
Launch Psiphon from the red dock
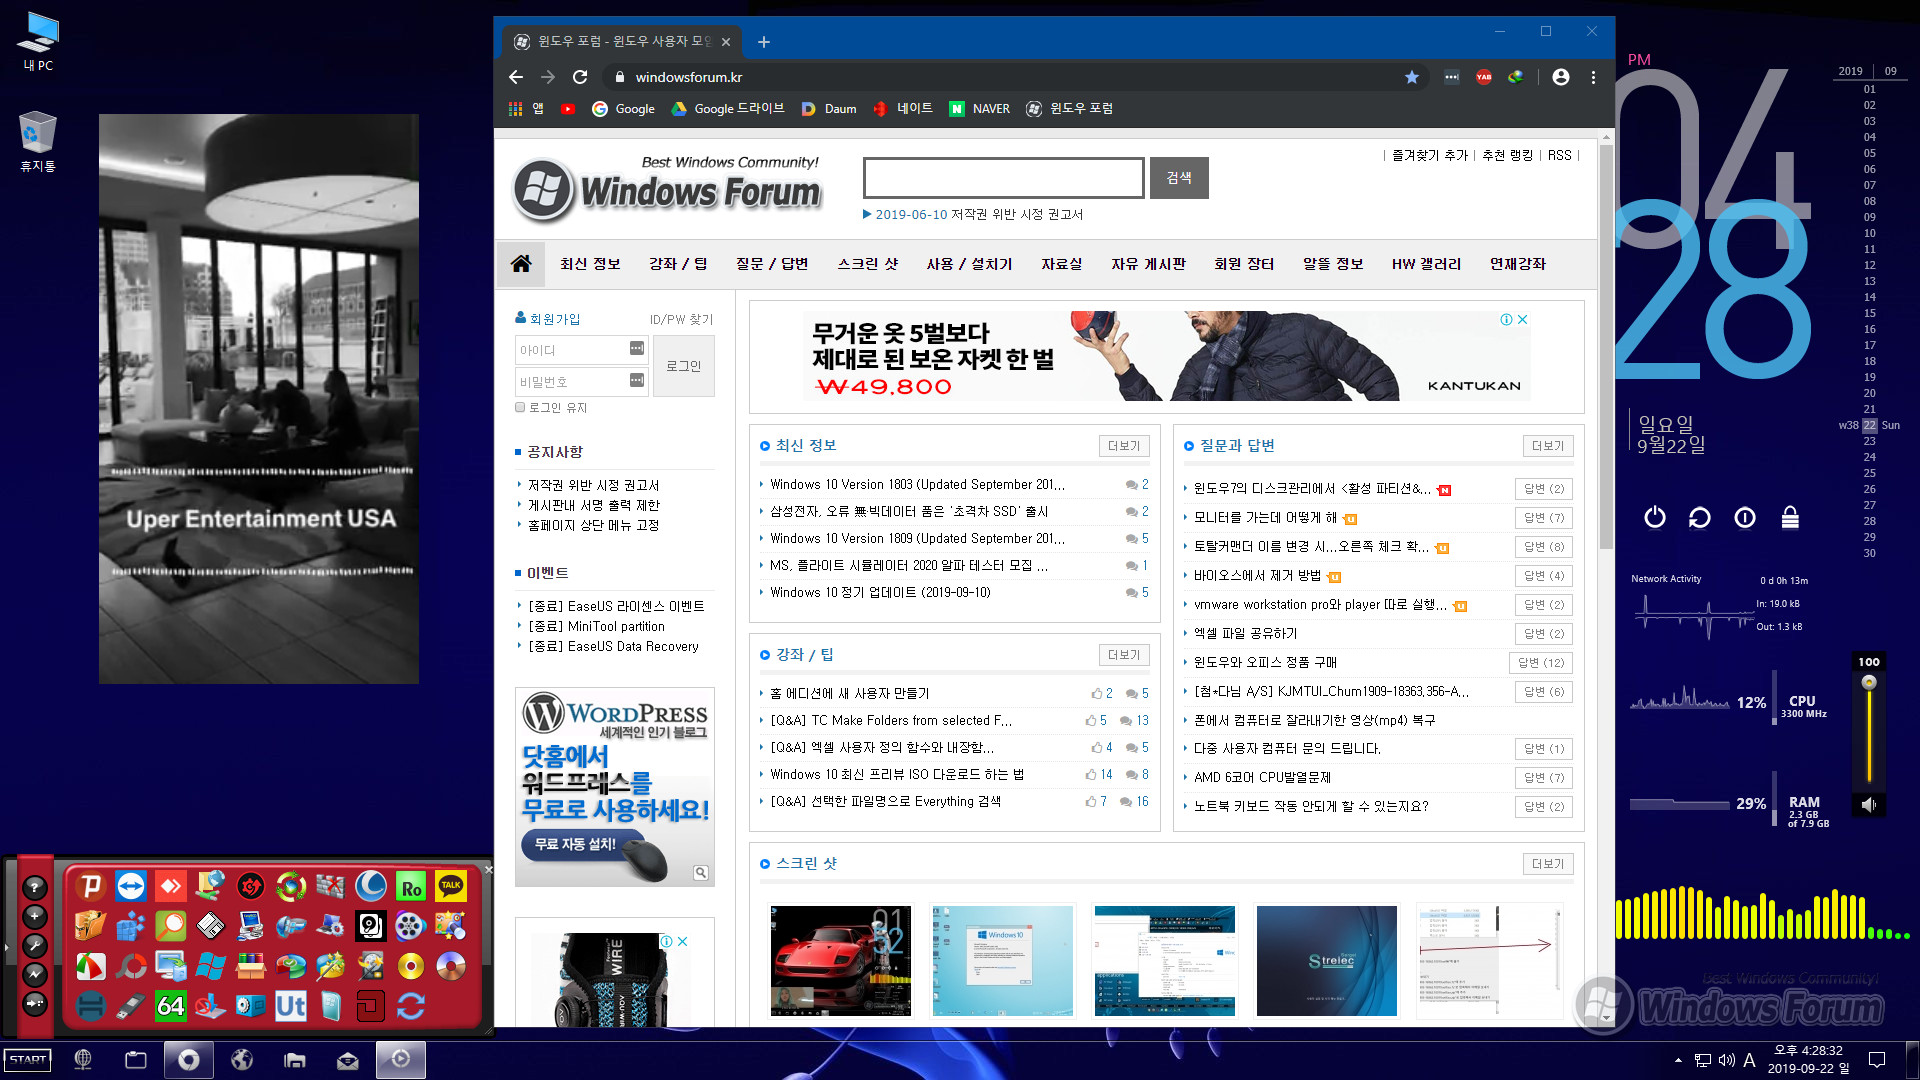[x=91, y=886]
